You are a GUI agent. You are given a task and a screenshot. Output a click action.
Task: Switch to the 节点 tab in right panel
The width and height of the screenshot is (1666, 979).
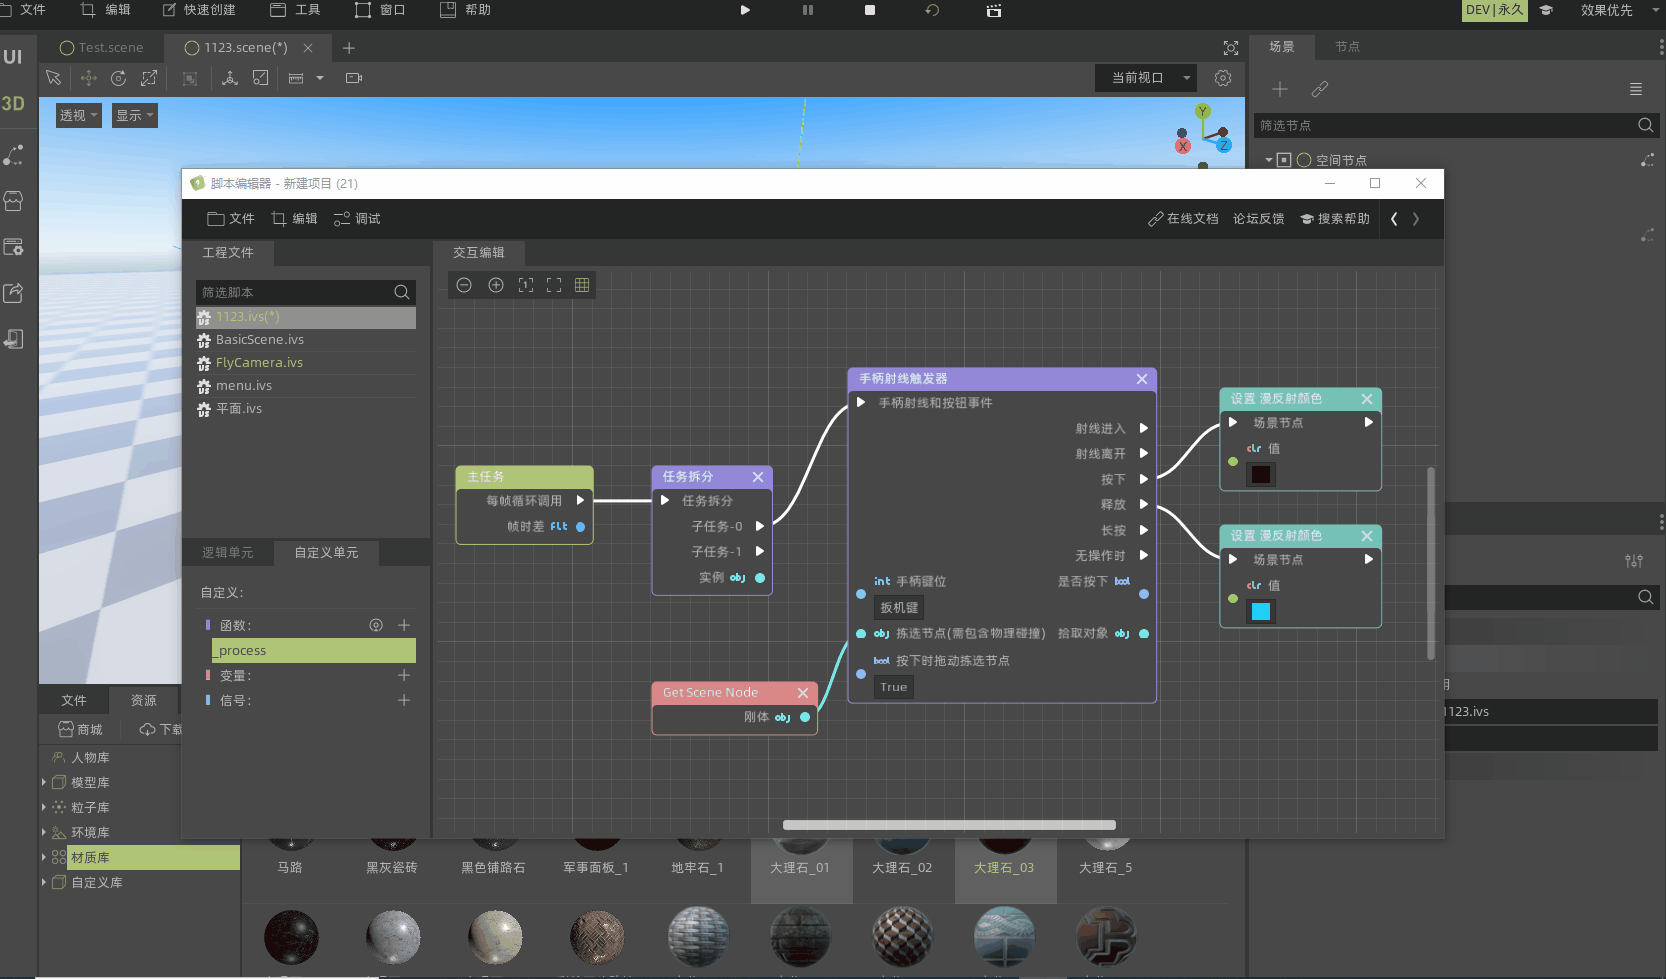(1348, 47)
